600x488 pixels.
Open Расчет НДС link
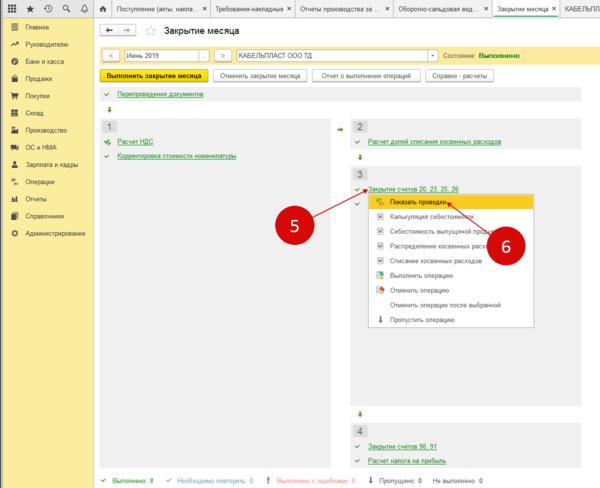click(135, 142)
